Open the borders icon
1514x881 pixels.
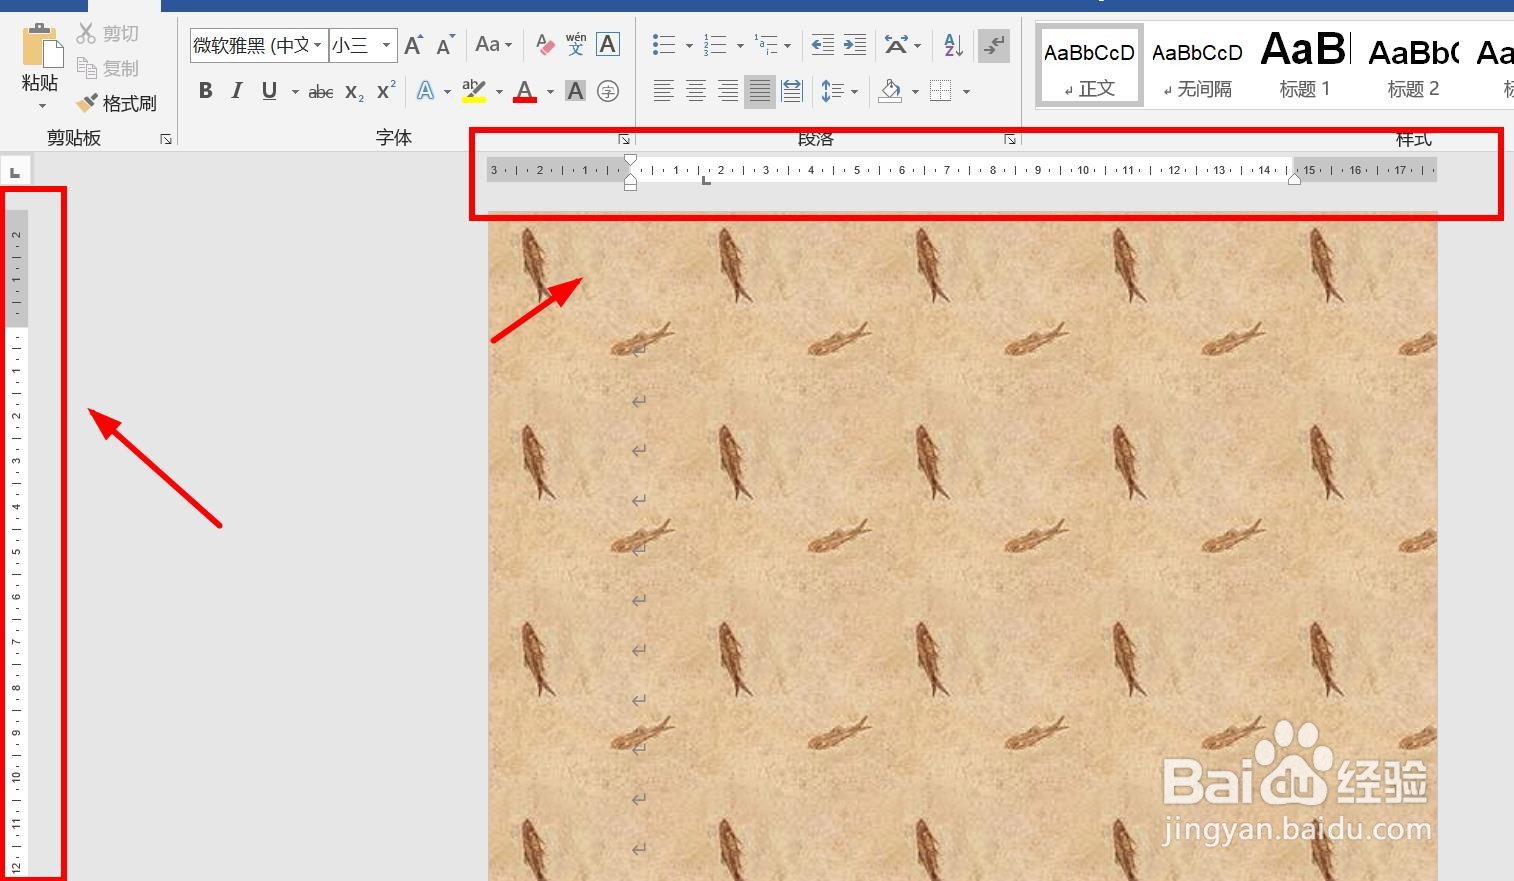[940, 91]
